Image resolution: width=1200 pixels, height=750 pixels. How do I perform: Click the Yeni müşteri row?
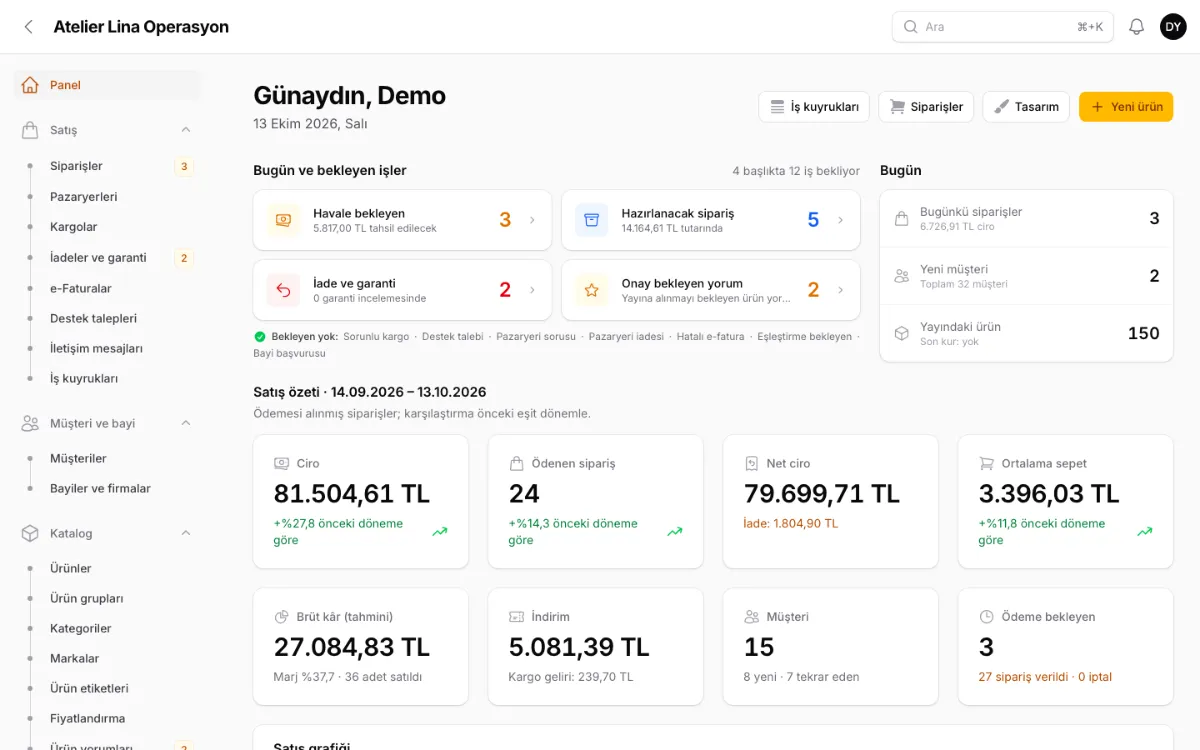click(x=1027, y=276)
